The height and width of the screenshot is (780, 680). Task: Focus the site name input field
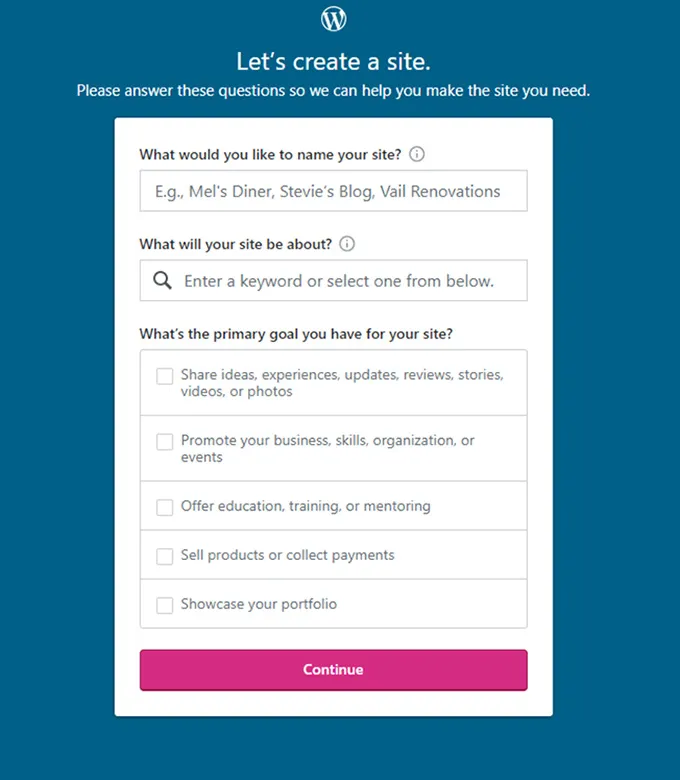(333, 191)
